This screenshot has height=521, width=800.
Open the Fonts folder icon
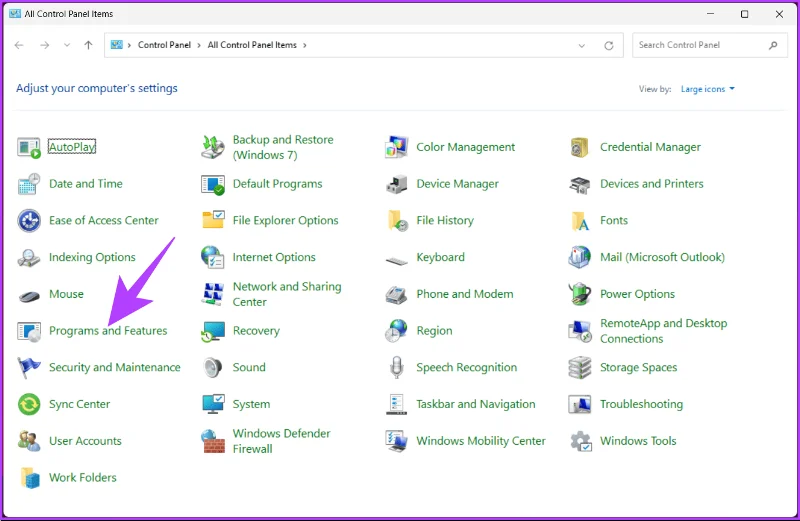(x=580, y=221)
